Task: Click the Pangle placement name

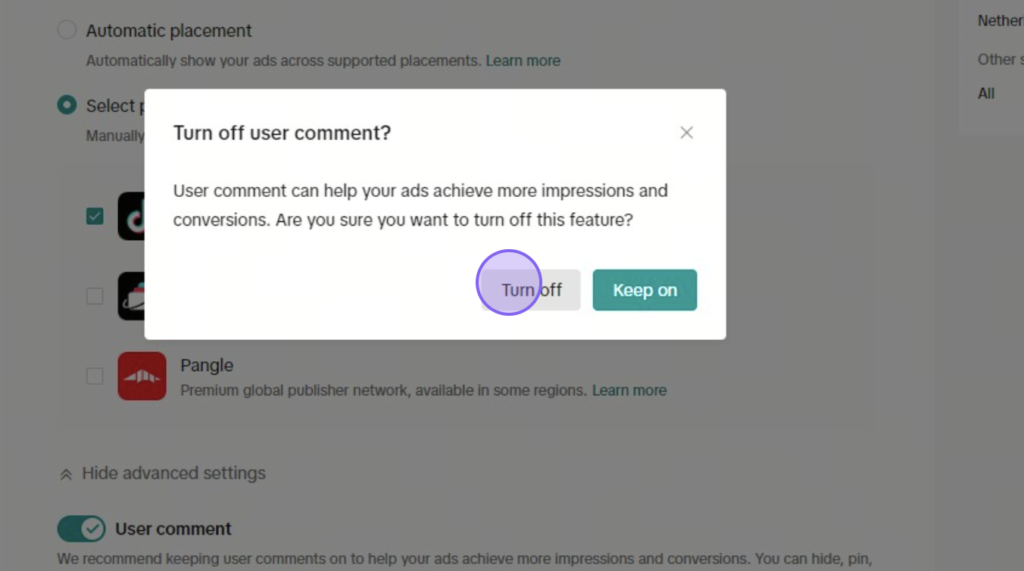Action: click(206, 365)
